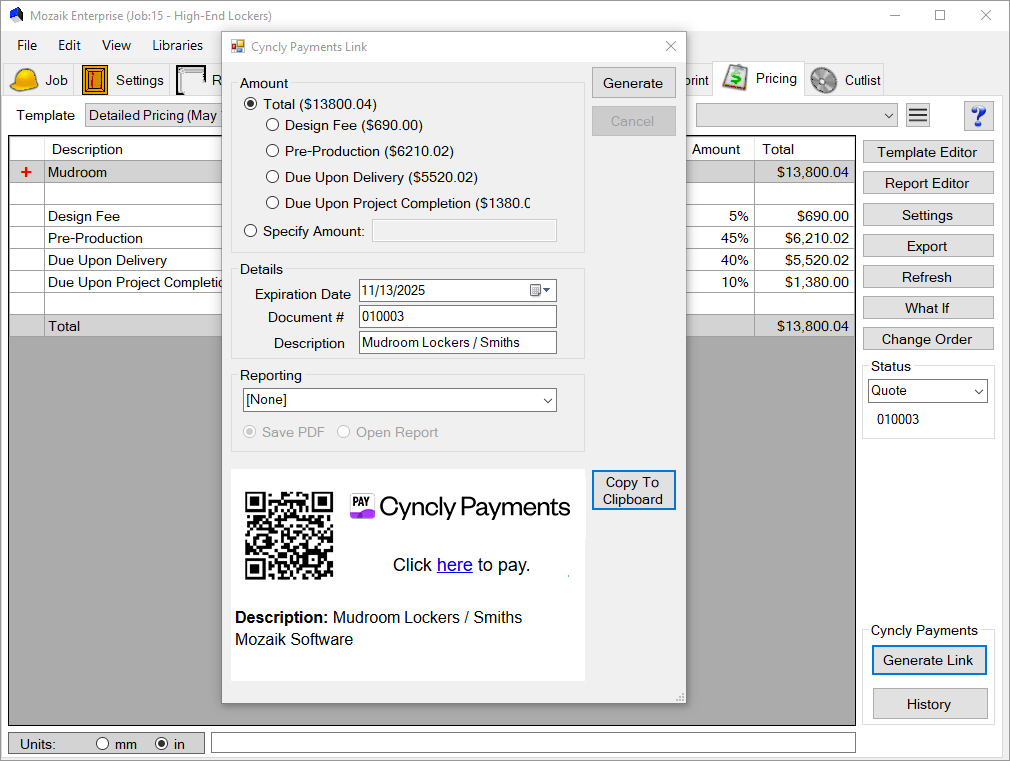This screenshot has height=761, width=1010.
Task: Click the 'here' link to pay
Action: coord(455,564)
